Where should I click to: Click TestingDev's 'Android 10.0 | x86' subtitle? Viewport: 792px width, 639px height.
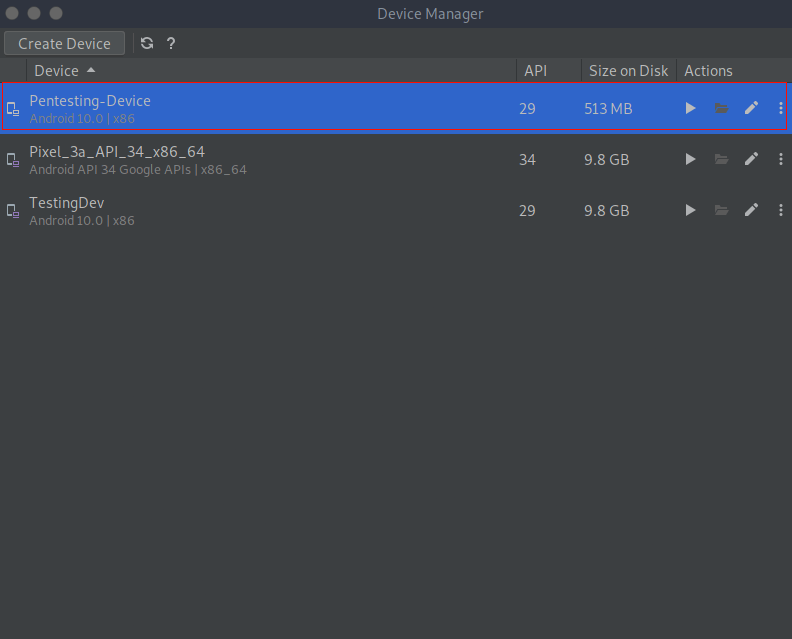[x=82, y=221]
